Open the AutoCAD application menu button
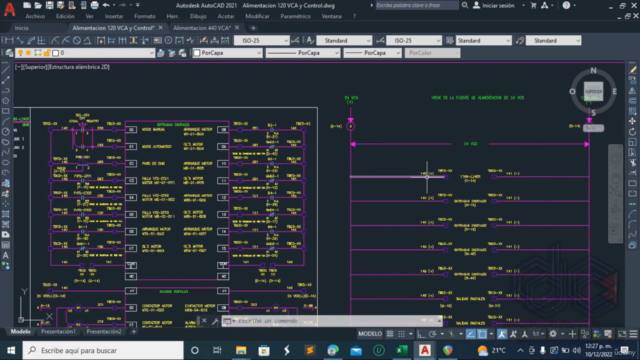The height and width of the screenshot is (360, 640). pos(9,10)
